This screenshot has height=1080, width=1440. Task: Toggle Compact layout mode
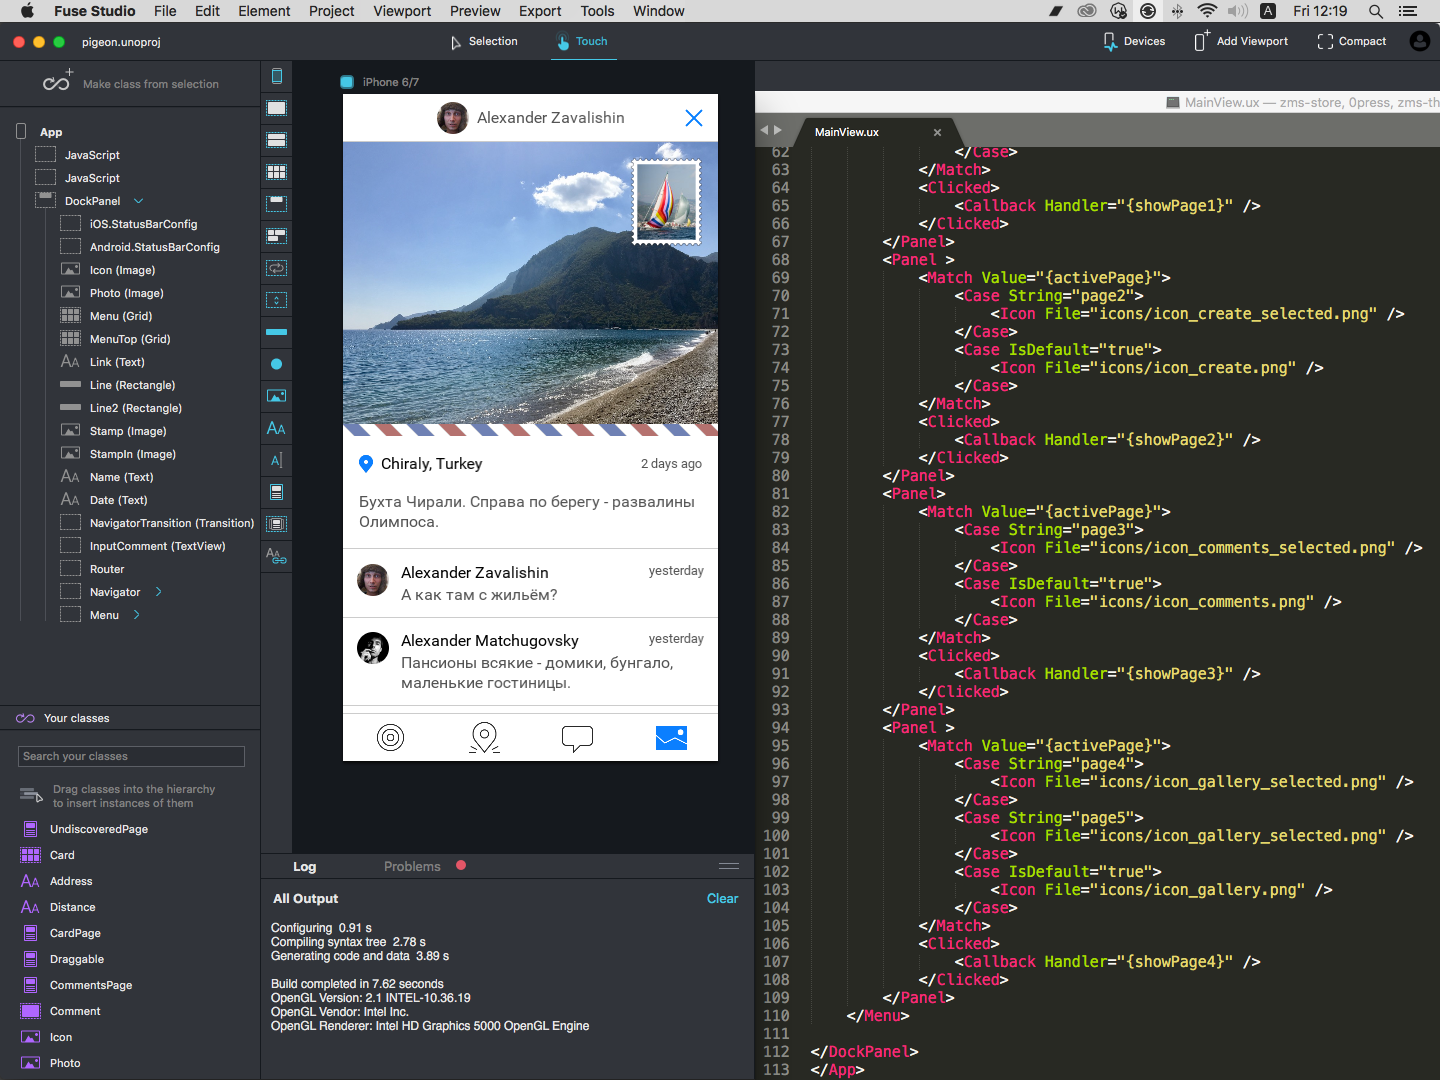1351,42
